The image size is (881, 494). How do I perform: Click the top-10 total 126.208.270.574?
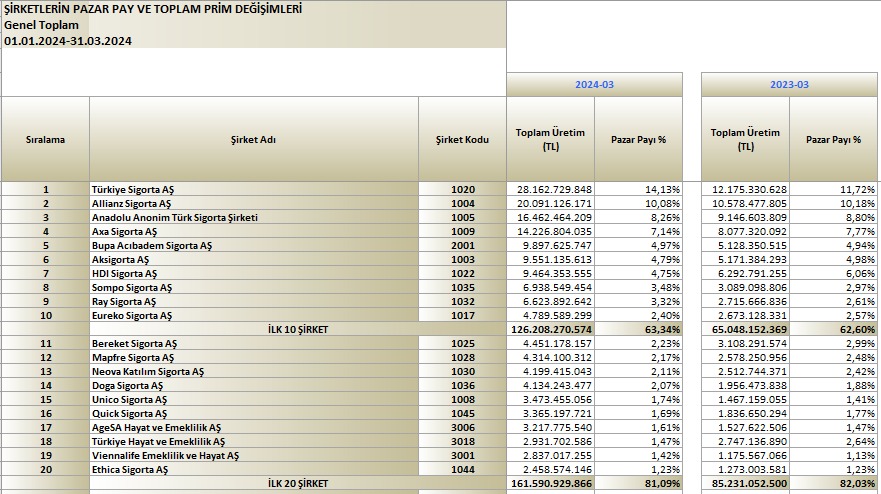(x=551, y=329)
